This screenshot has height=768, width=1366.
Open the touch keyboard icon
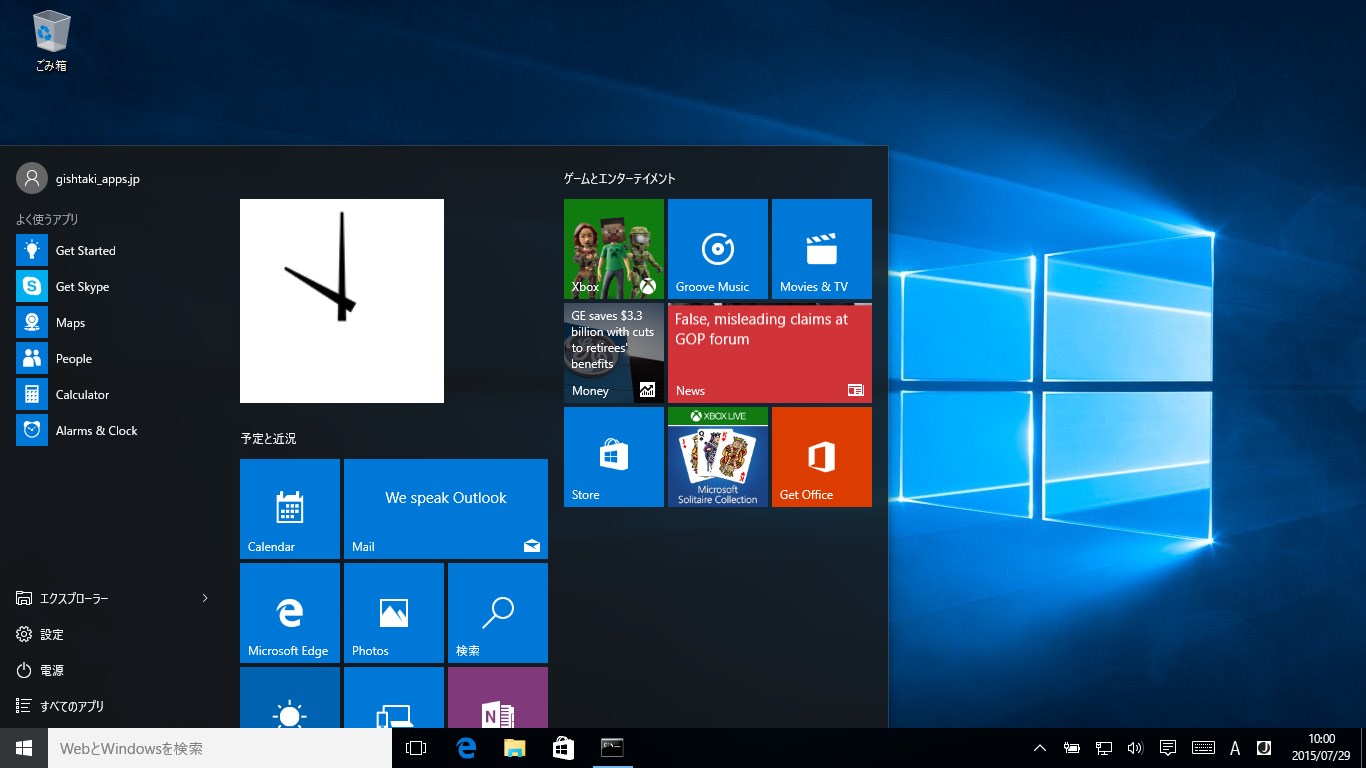[1203, 748]
